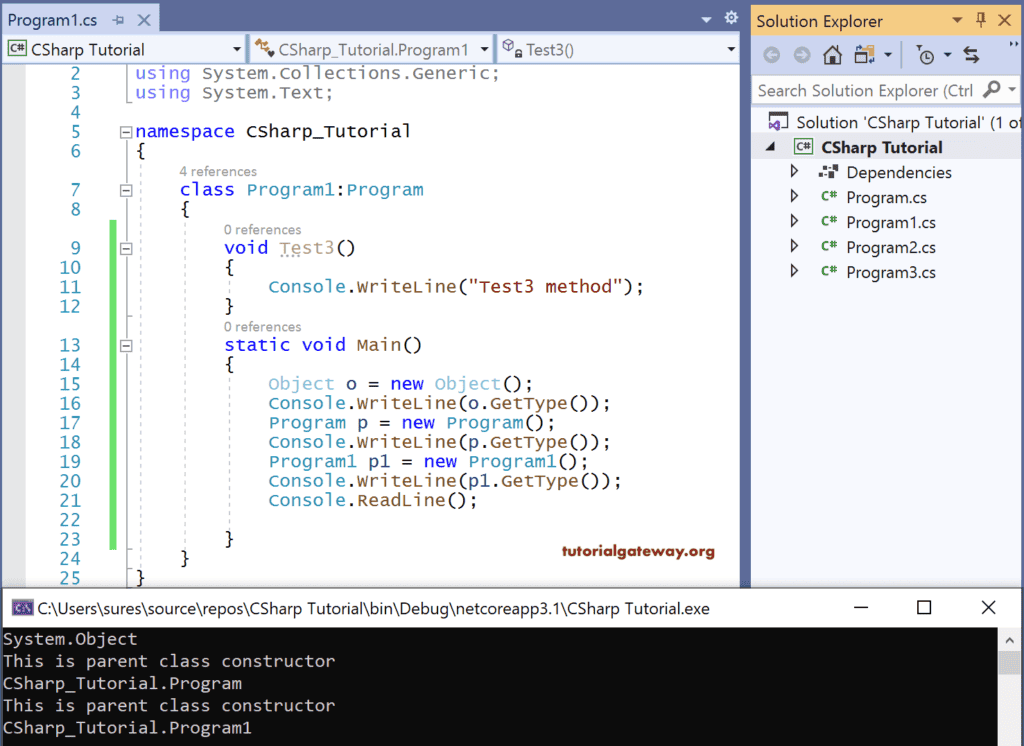1024x746 pixels.
Task: Toggle auto-hide pin for Solution Explorer
Action: [980, 20]
